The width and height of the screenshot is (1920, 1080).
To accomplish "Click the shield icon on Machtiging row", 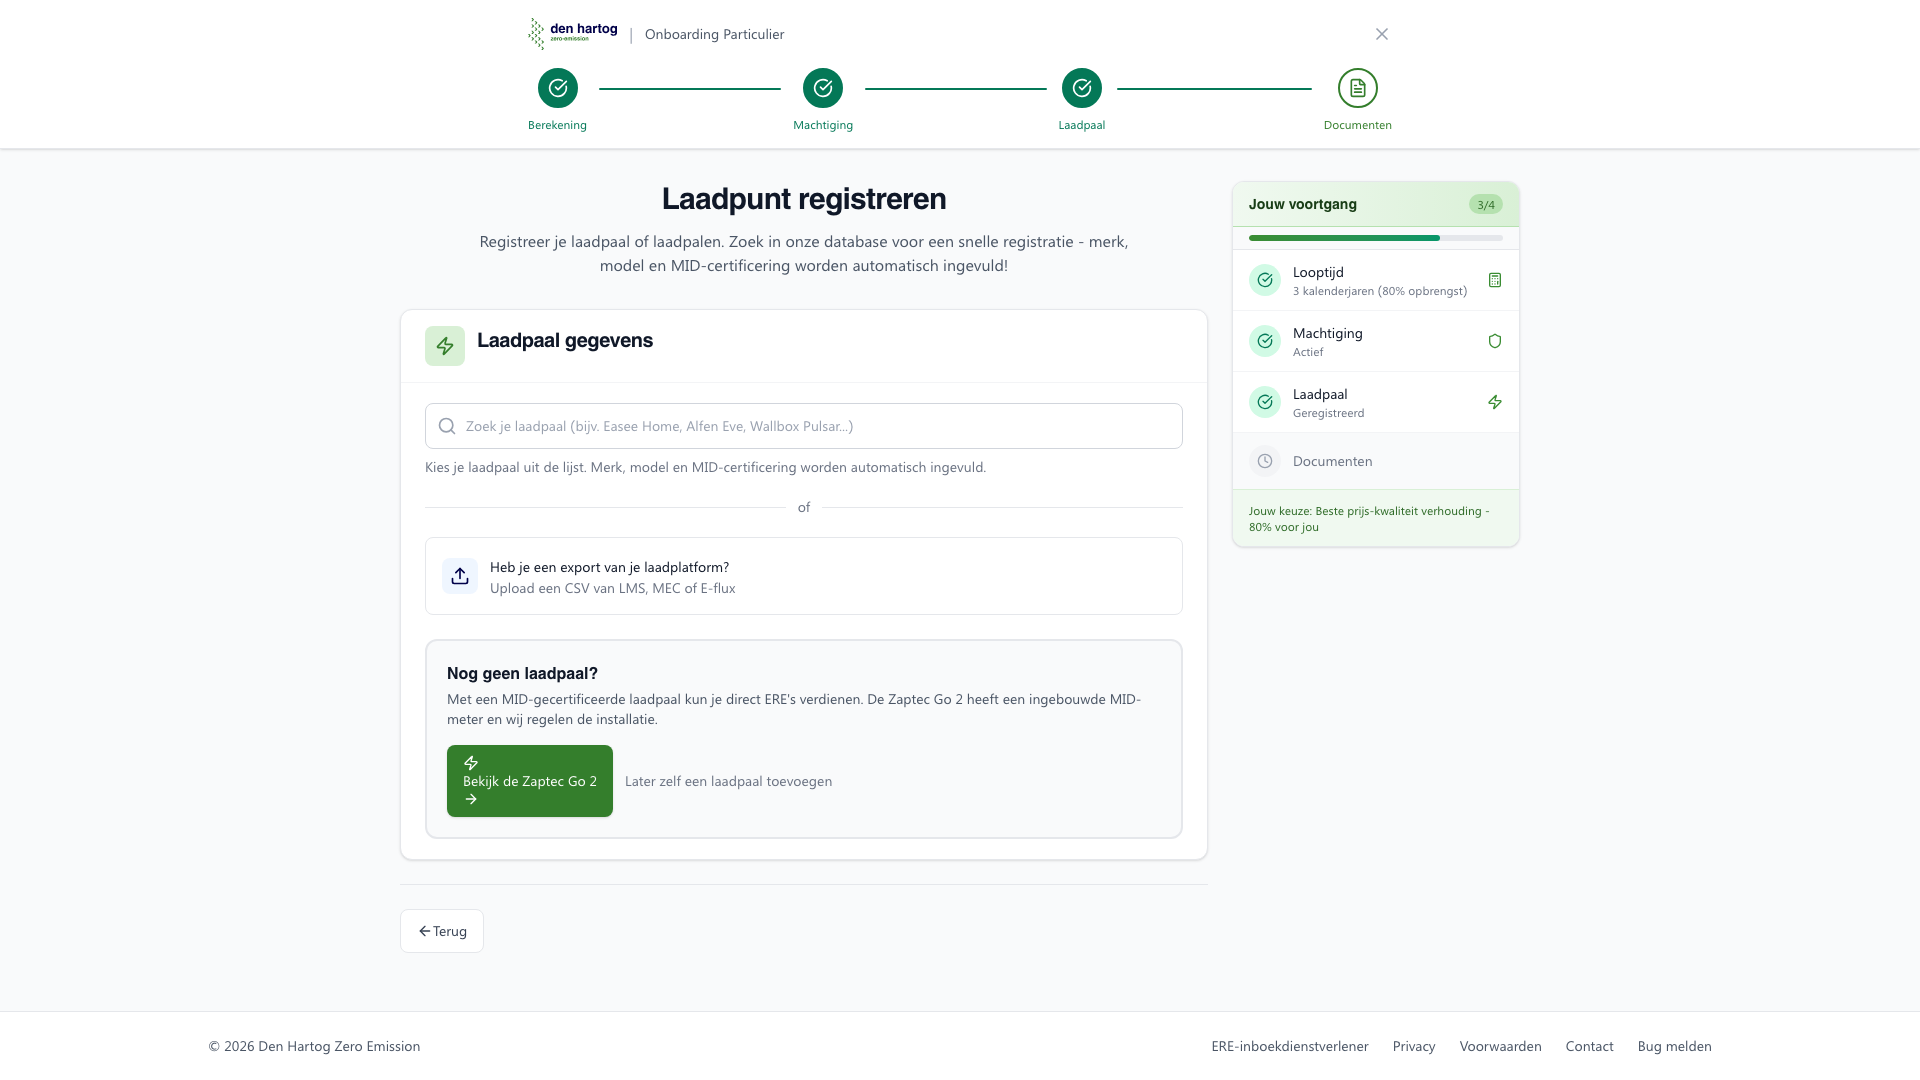I will (1495, 341).
